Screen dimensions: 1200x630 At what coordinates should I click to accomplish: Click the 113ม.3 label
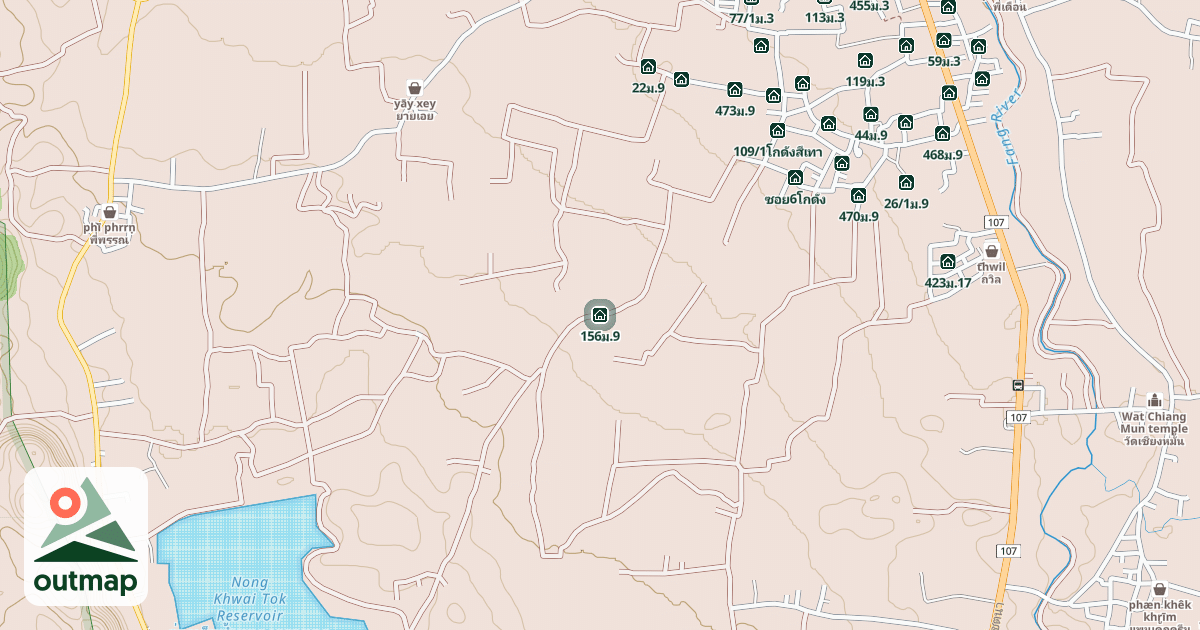click(x=825, y=17)
